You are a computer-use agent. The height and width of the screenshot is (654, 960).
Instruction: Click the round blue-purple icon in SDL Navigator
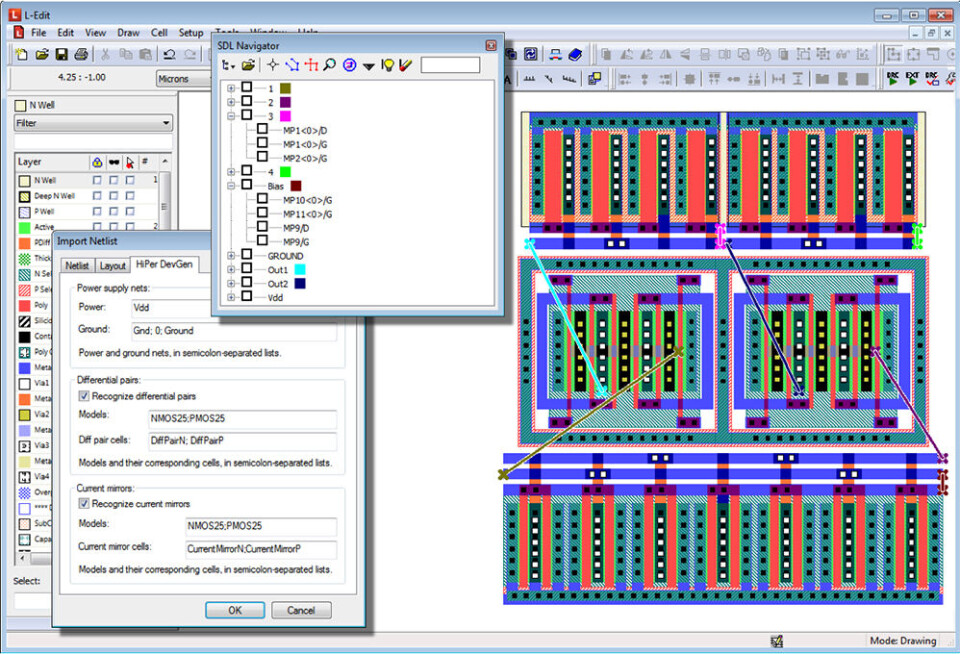click(349, 65)
